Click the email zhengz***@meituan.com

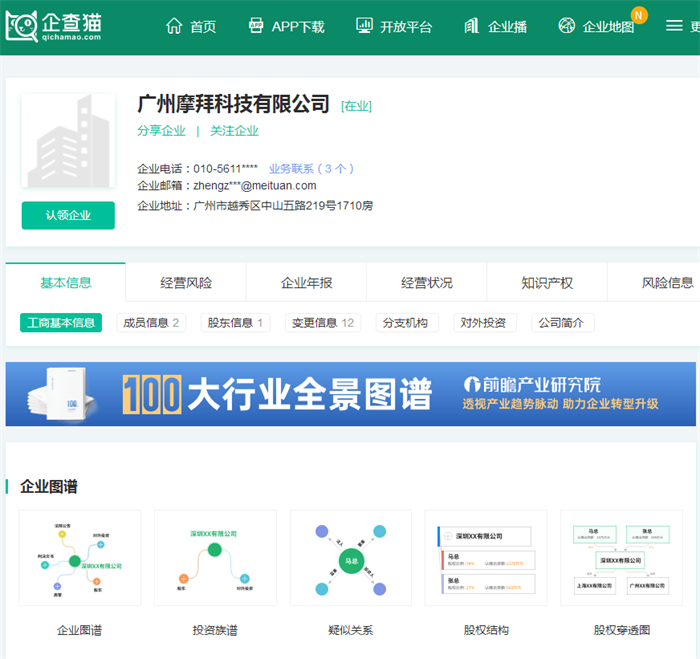pos(255,186)
